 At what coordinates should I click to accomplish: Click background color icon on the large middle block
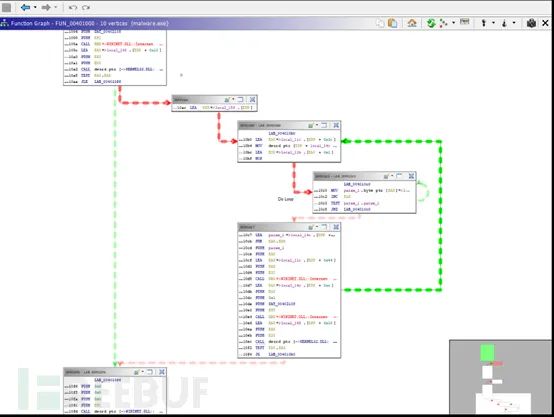311,227
